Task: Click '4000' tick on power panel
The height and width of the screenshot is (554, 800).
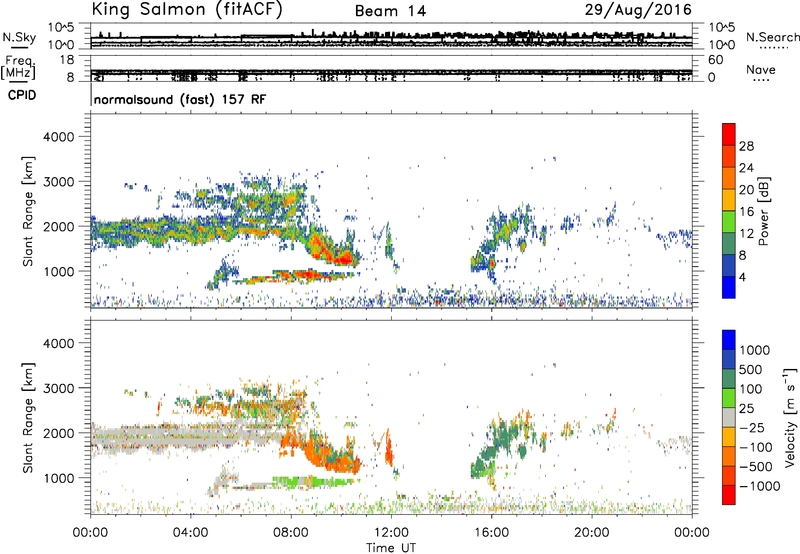Action: point(59,137)
